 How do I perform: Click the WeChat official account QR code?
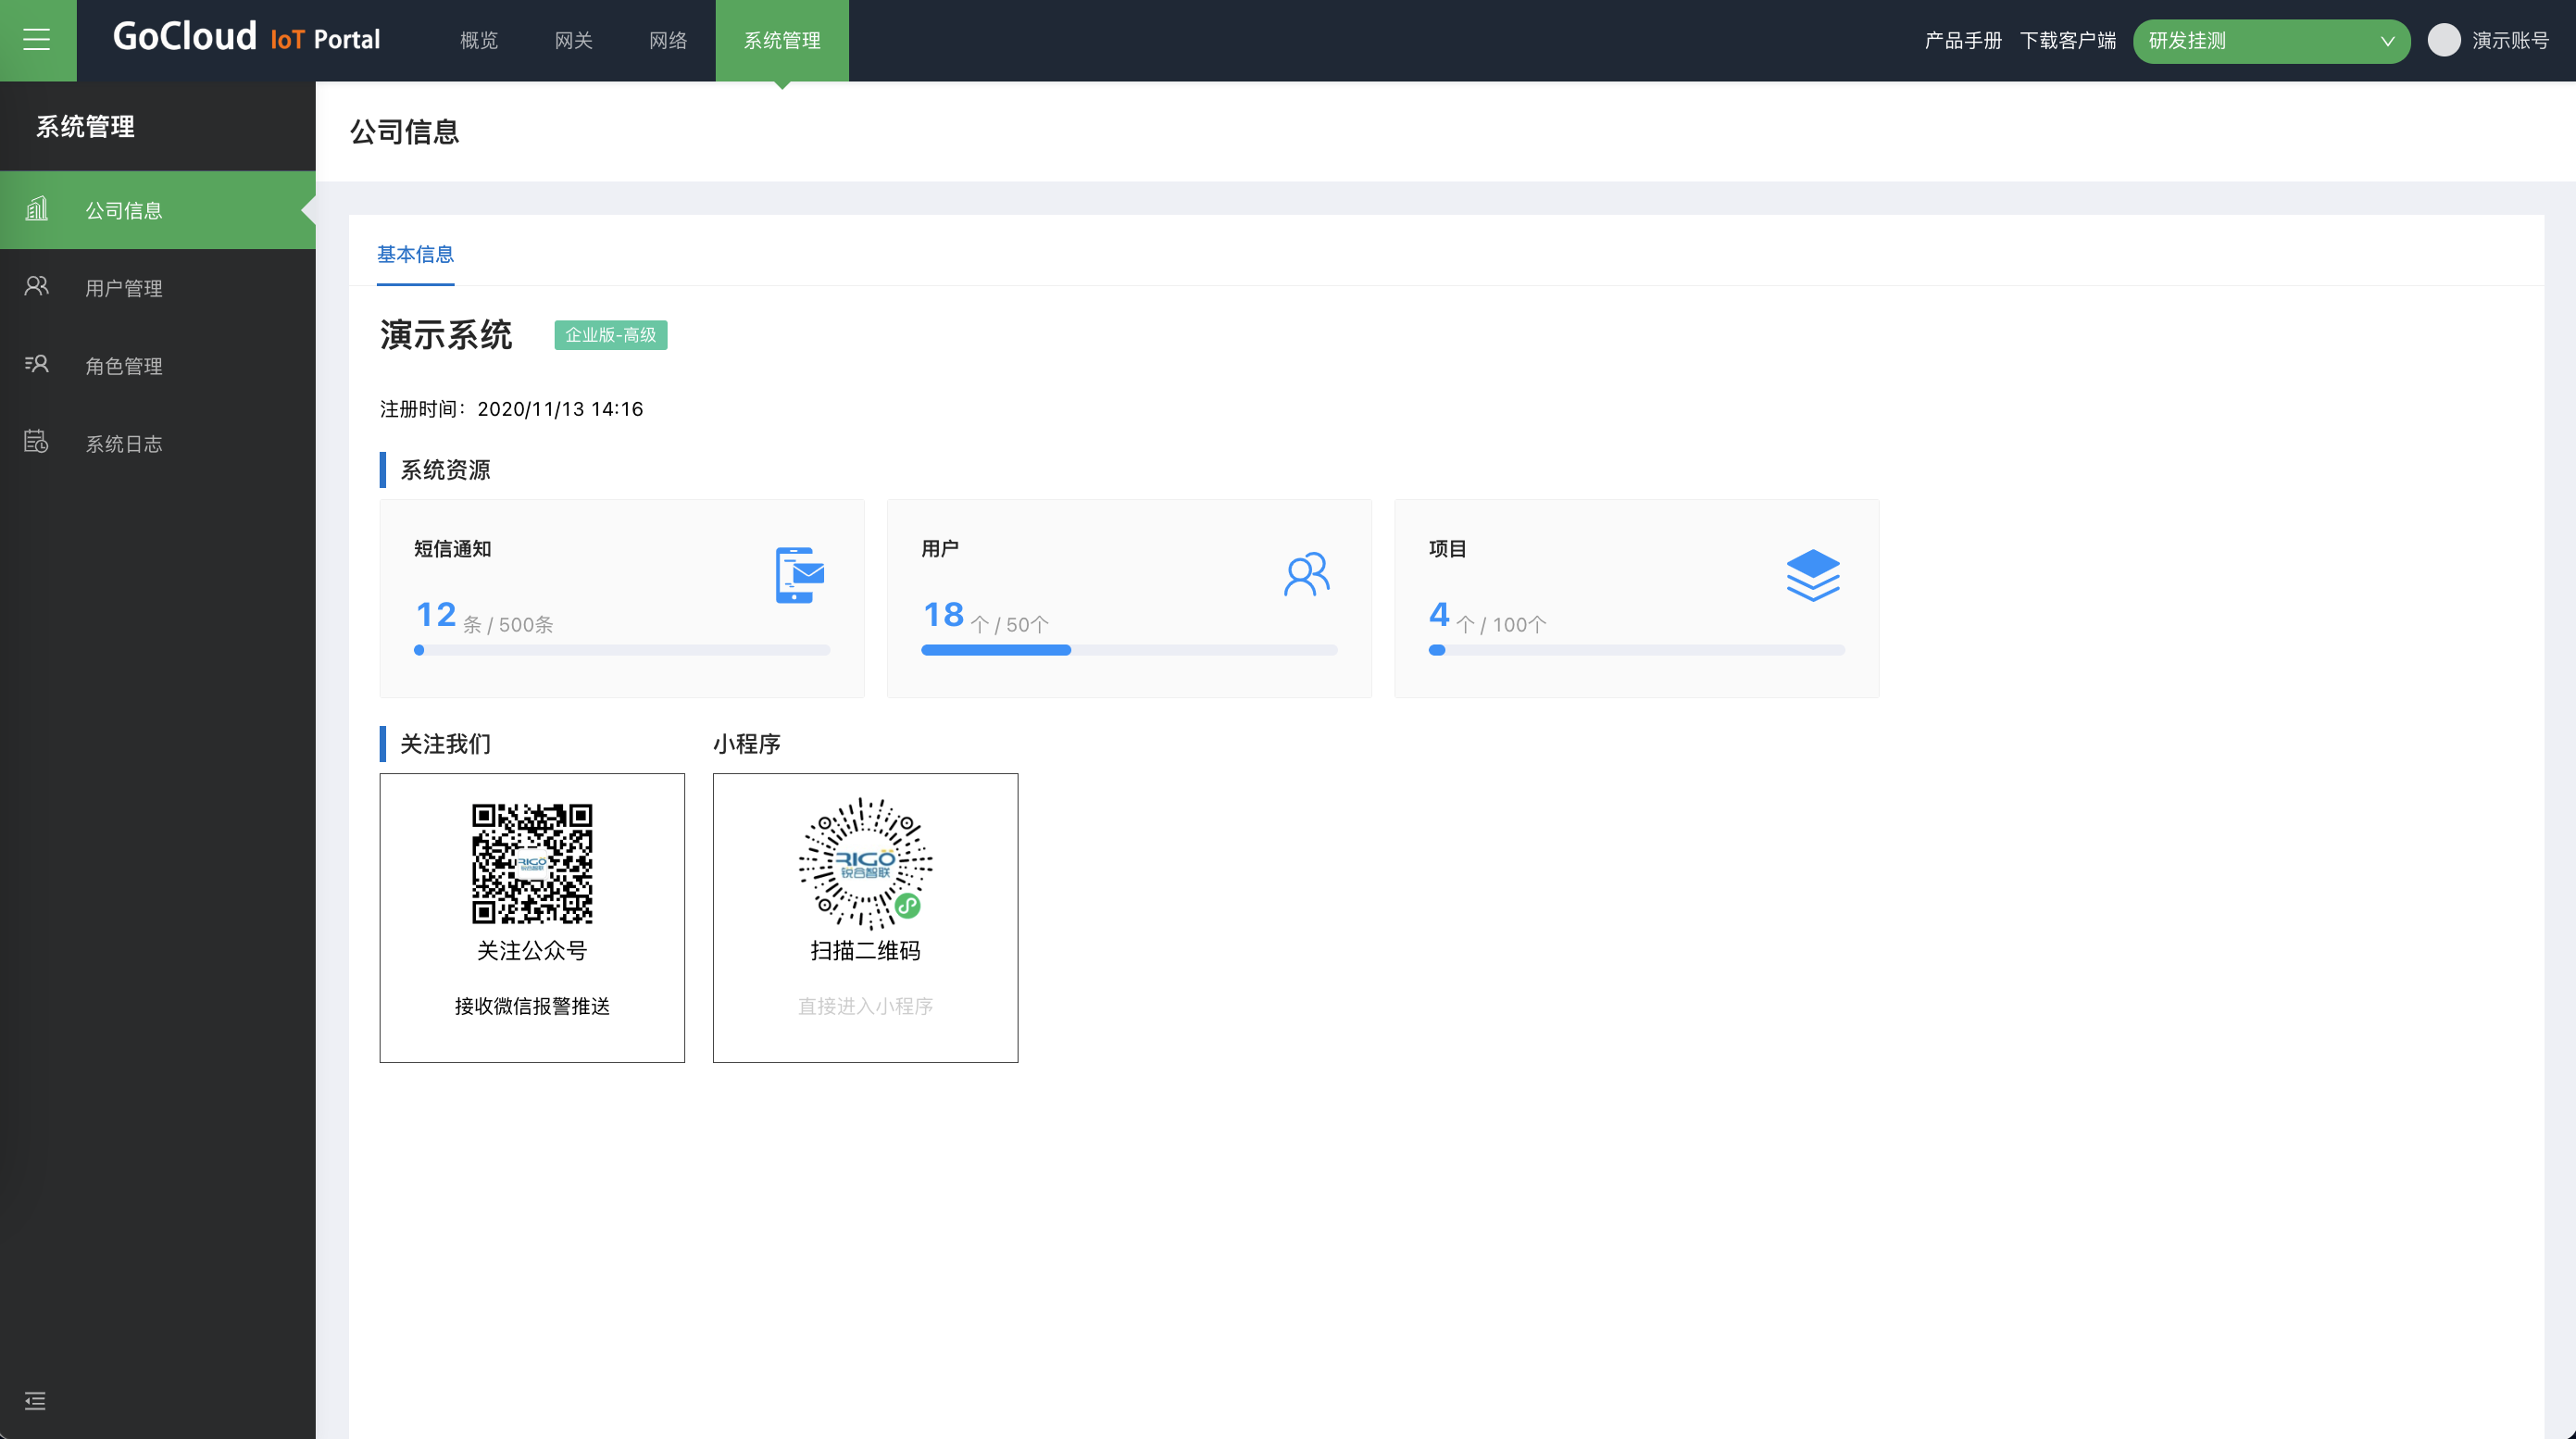(x=532, y=863)
